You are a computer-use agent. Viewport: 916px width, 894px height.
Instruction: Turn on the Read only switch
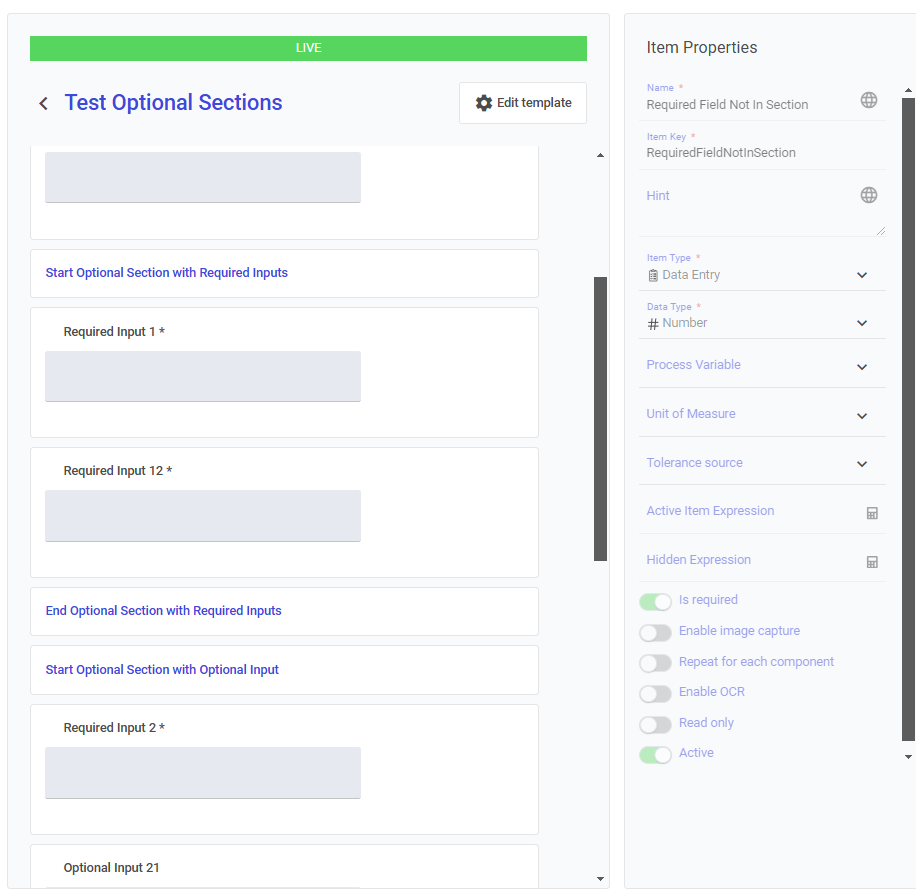click(x=655, y=724)
